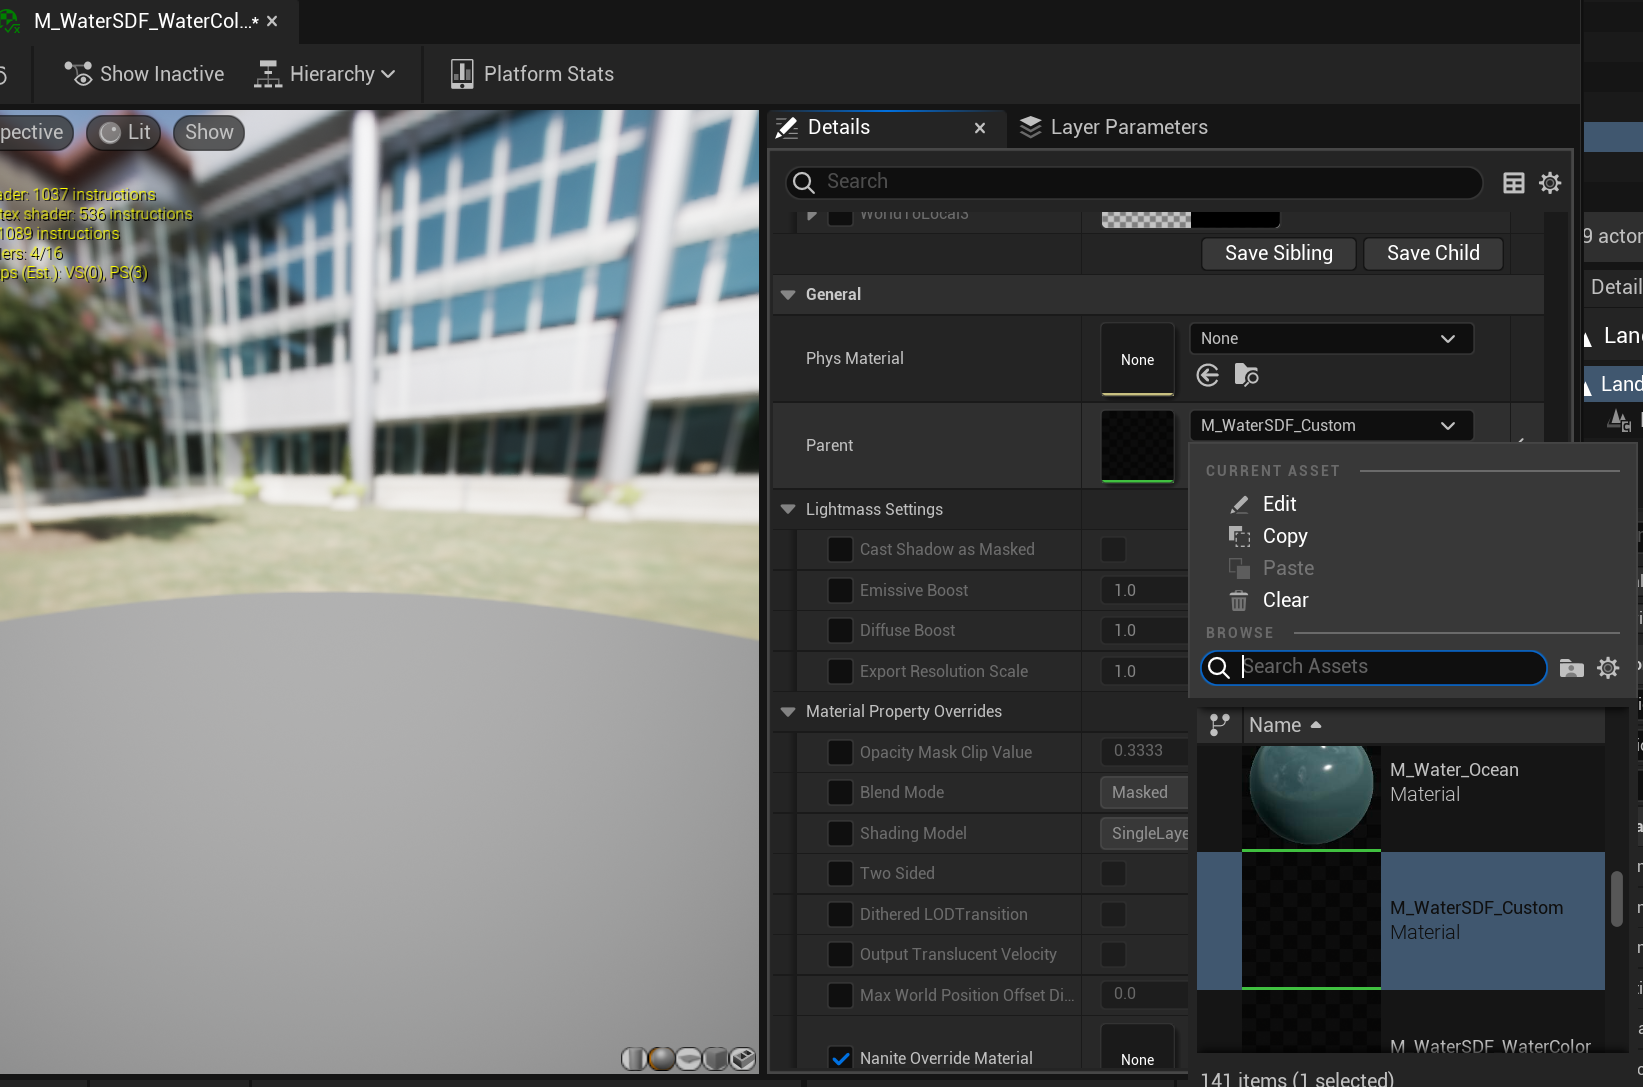Open Platform Stats from the toolbar
1643x1087 pixels.
(x=532, y=74)
